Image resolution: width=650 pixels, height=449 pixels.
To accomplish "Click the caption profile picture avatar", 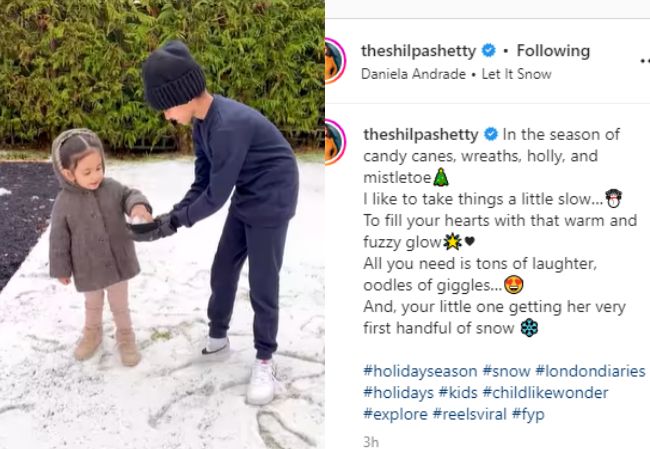I will (x=335, y=142).
